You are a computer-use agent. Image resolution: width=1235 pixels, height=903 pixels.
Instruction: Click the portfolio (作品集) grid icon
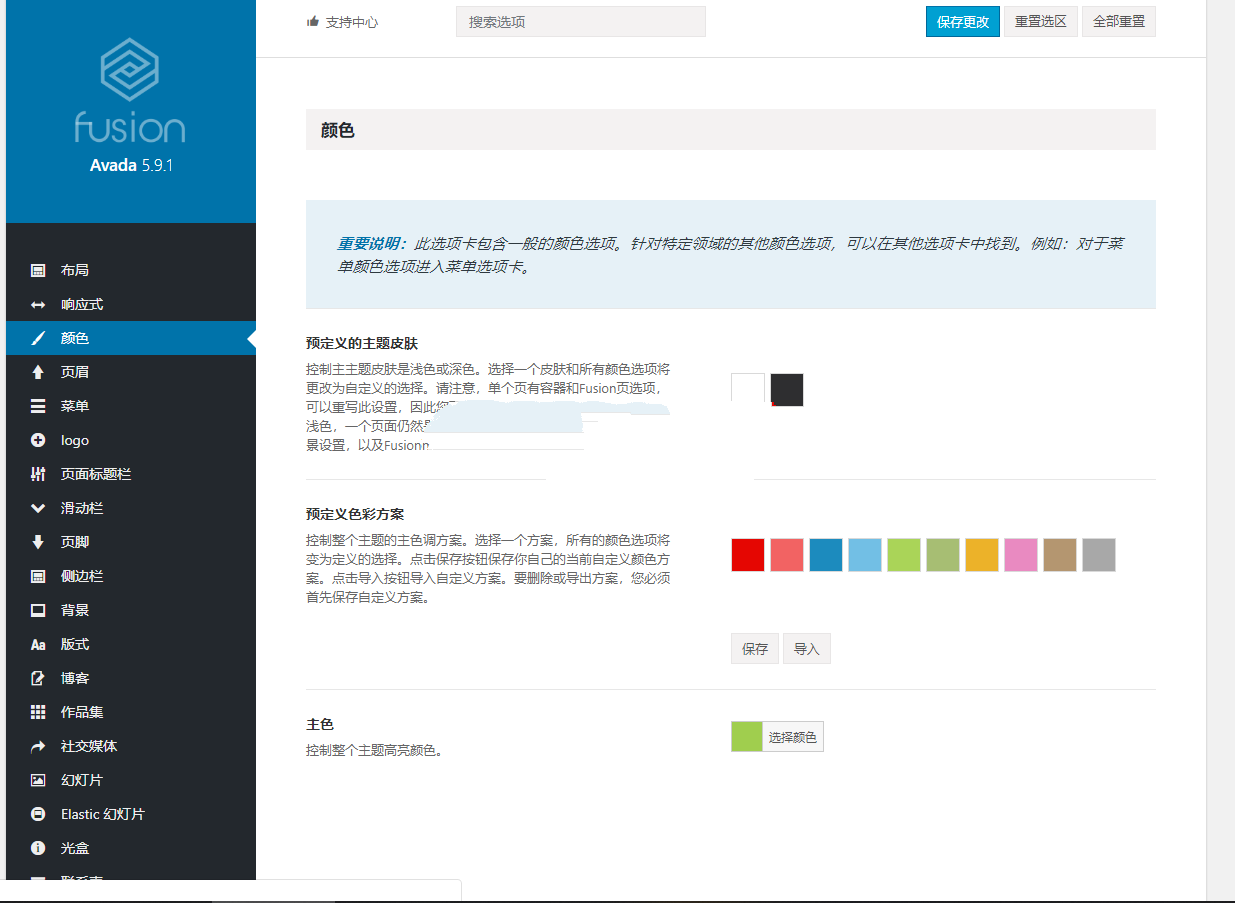38,712
